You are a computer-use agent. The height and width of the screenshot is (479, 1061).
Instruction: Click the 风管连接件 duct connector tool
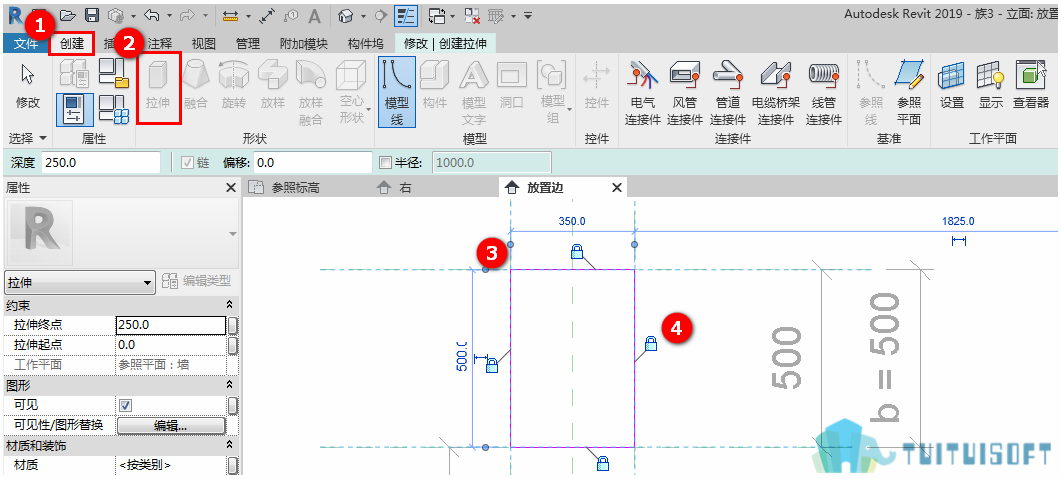[x=685, y=93]
